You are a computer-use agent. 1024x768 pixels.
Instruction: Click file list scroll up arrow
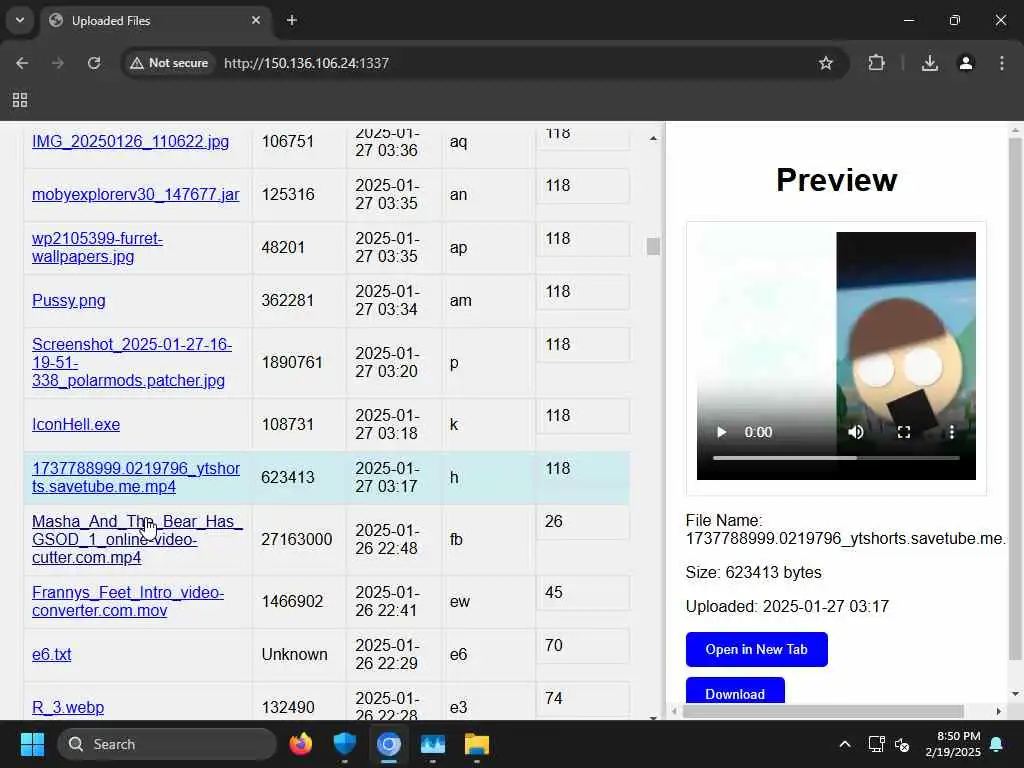[653, 138]
